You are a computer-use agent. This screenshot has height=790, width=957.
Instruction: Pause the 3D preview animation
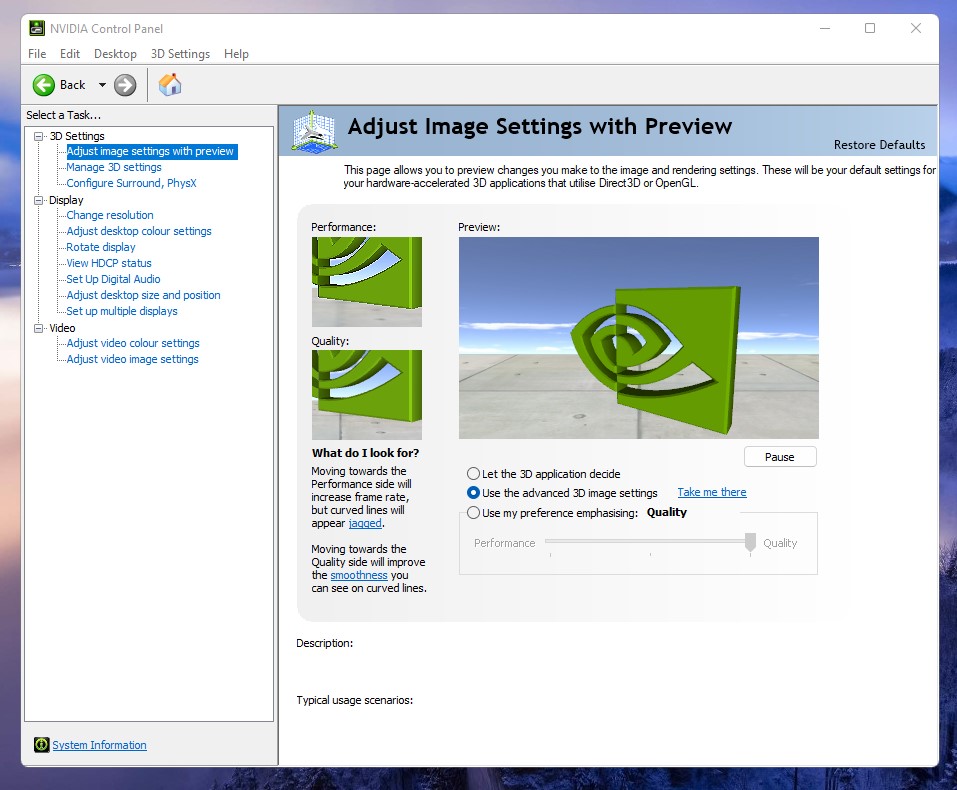tap(780, 457)
